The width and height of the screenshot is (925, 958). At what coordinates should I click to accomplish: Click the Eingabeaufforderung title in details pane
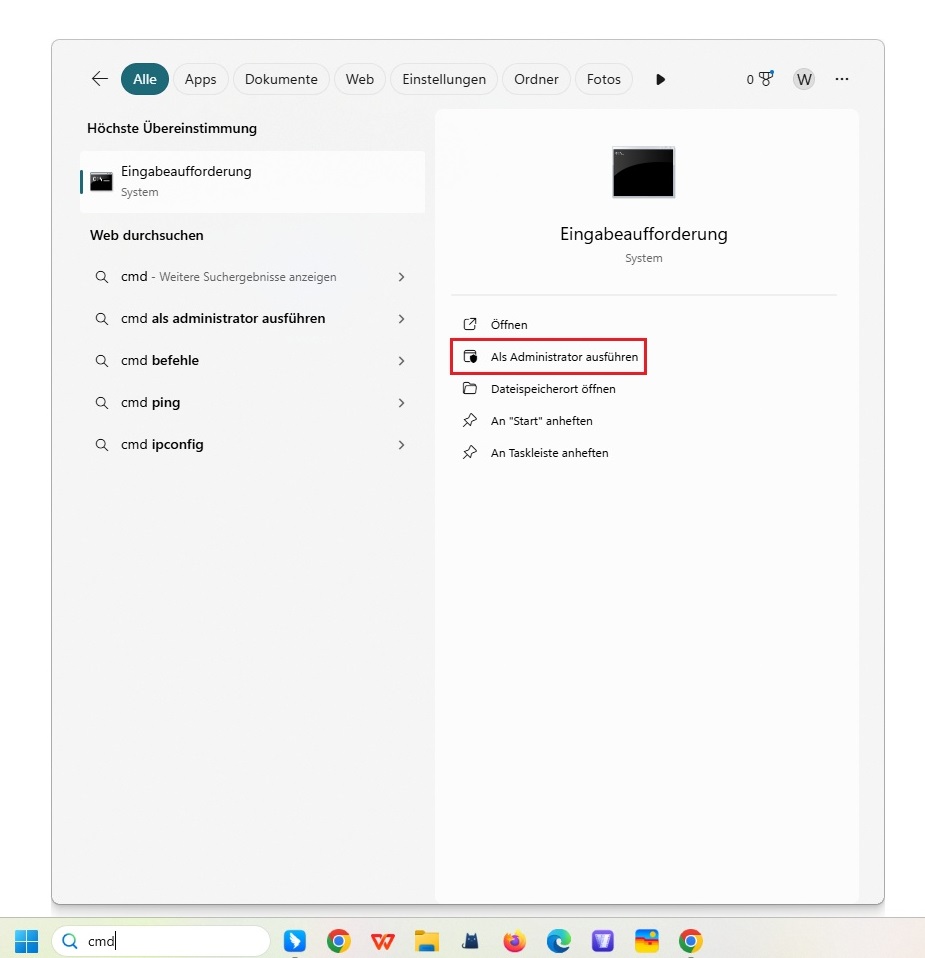pos(643,234)
